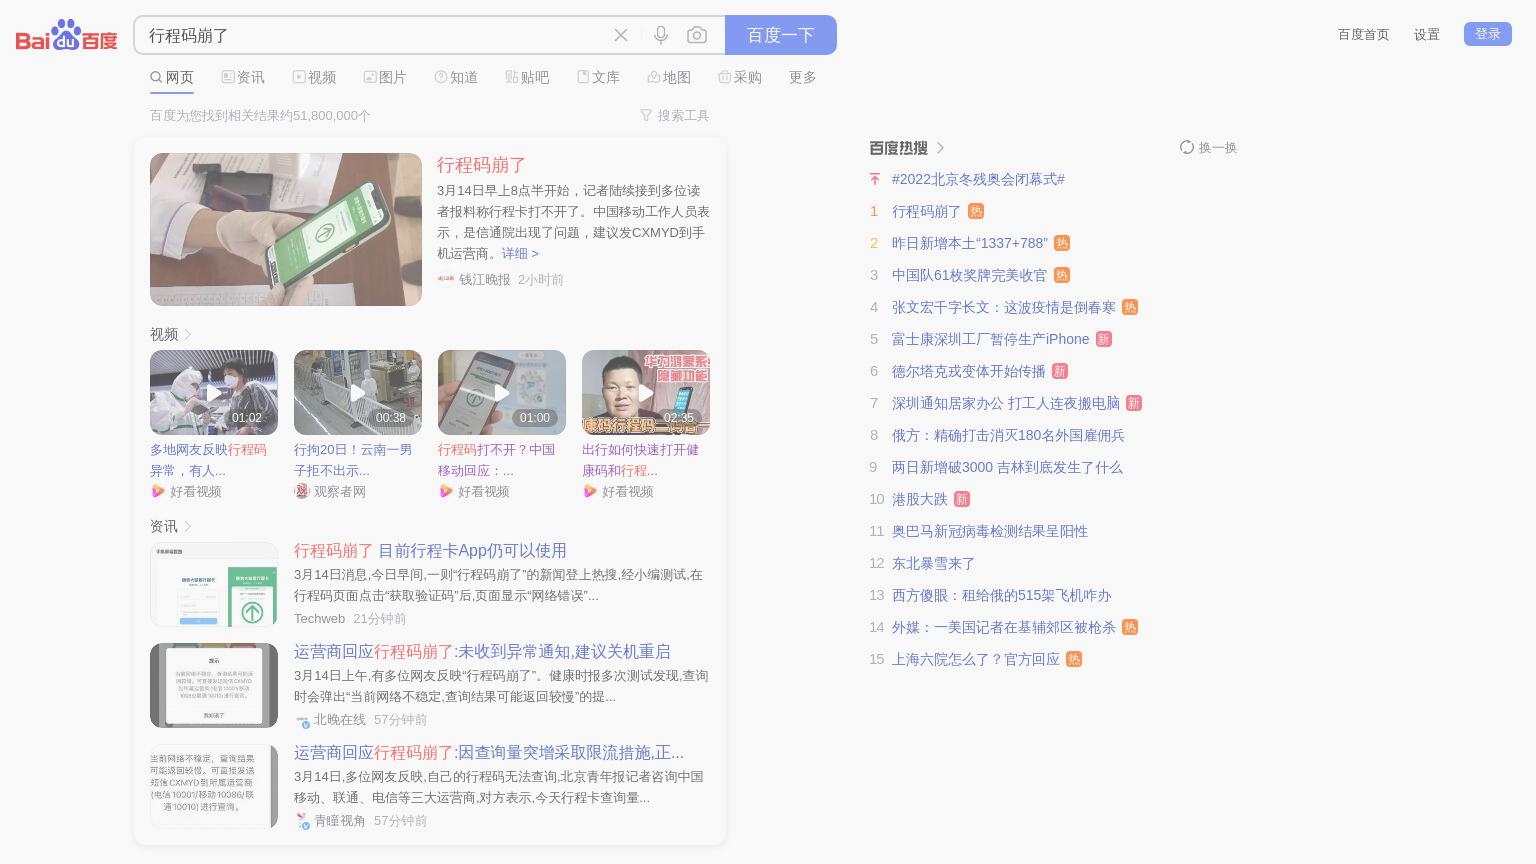Image resolution: width=1536 pixels, height=864 pixels.
Task: Play the 01:00 video thumbnail
Action: coord(502,392)
